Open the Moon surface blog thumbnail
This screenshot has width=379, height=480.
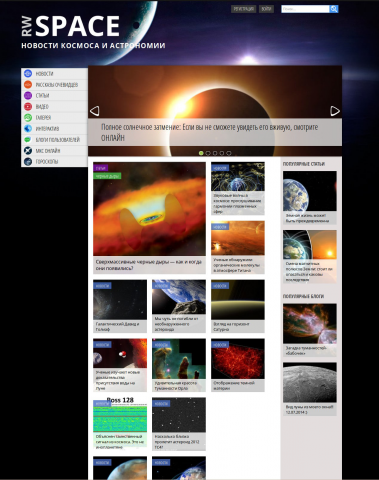coord(310,382)
